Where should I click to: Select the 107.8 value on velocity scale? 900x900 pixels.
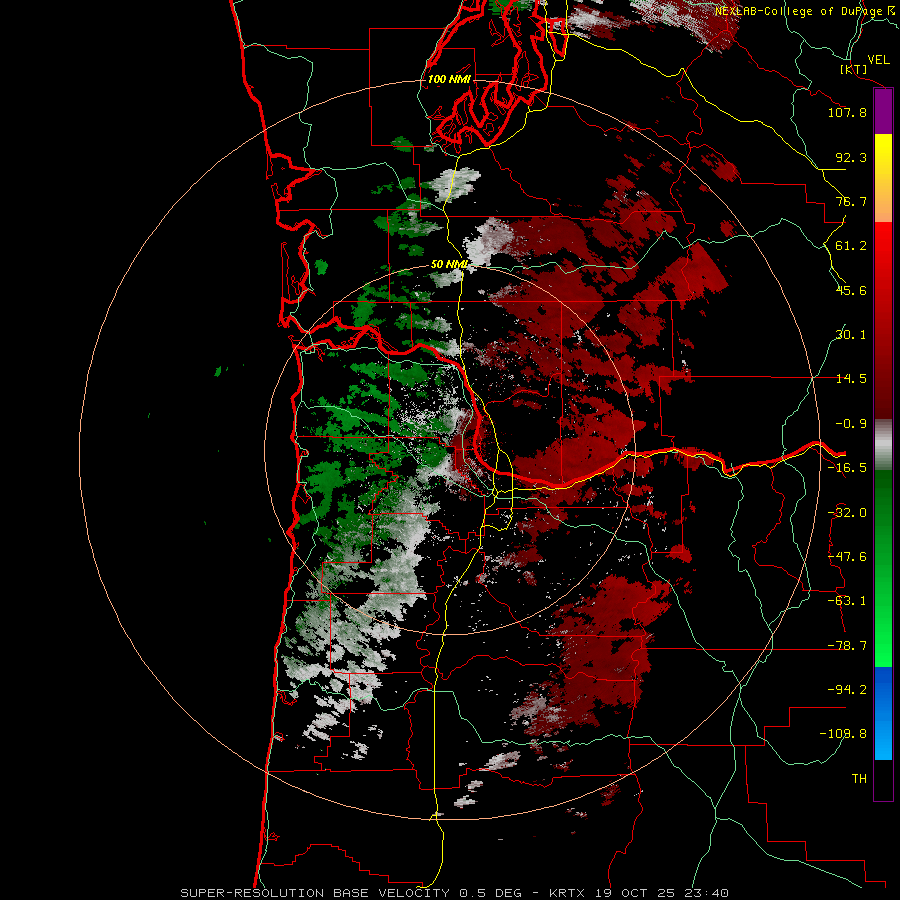pyautogui.click(x=847, y=112)
